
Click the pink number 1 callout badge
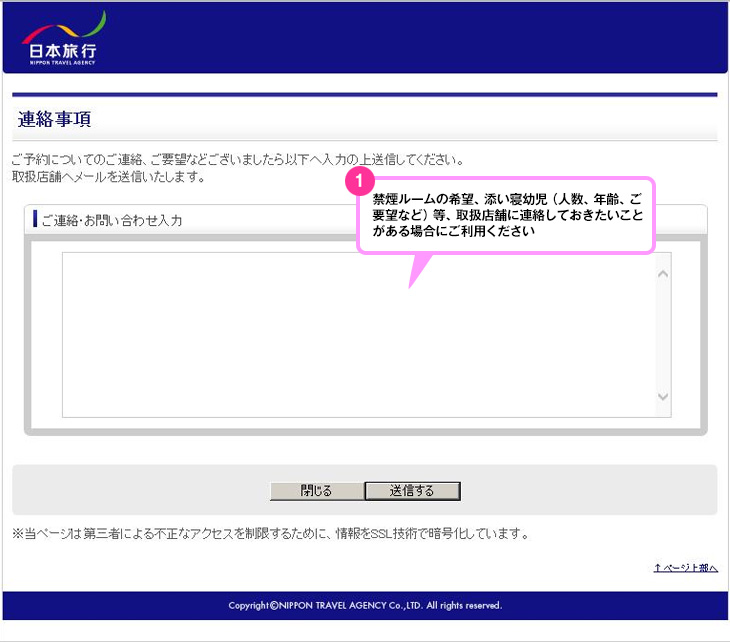pyautogui.click(x=359, y=181)
